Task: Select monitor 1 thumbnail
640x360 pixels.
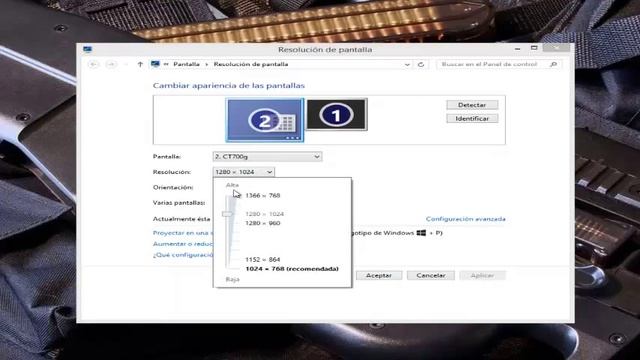Action: click(336, 115)
